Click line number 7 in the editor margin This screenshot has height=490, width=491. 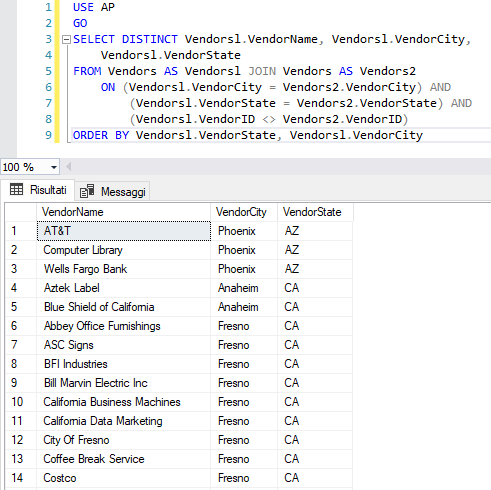(49, 103)
